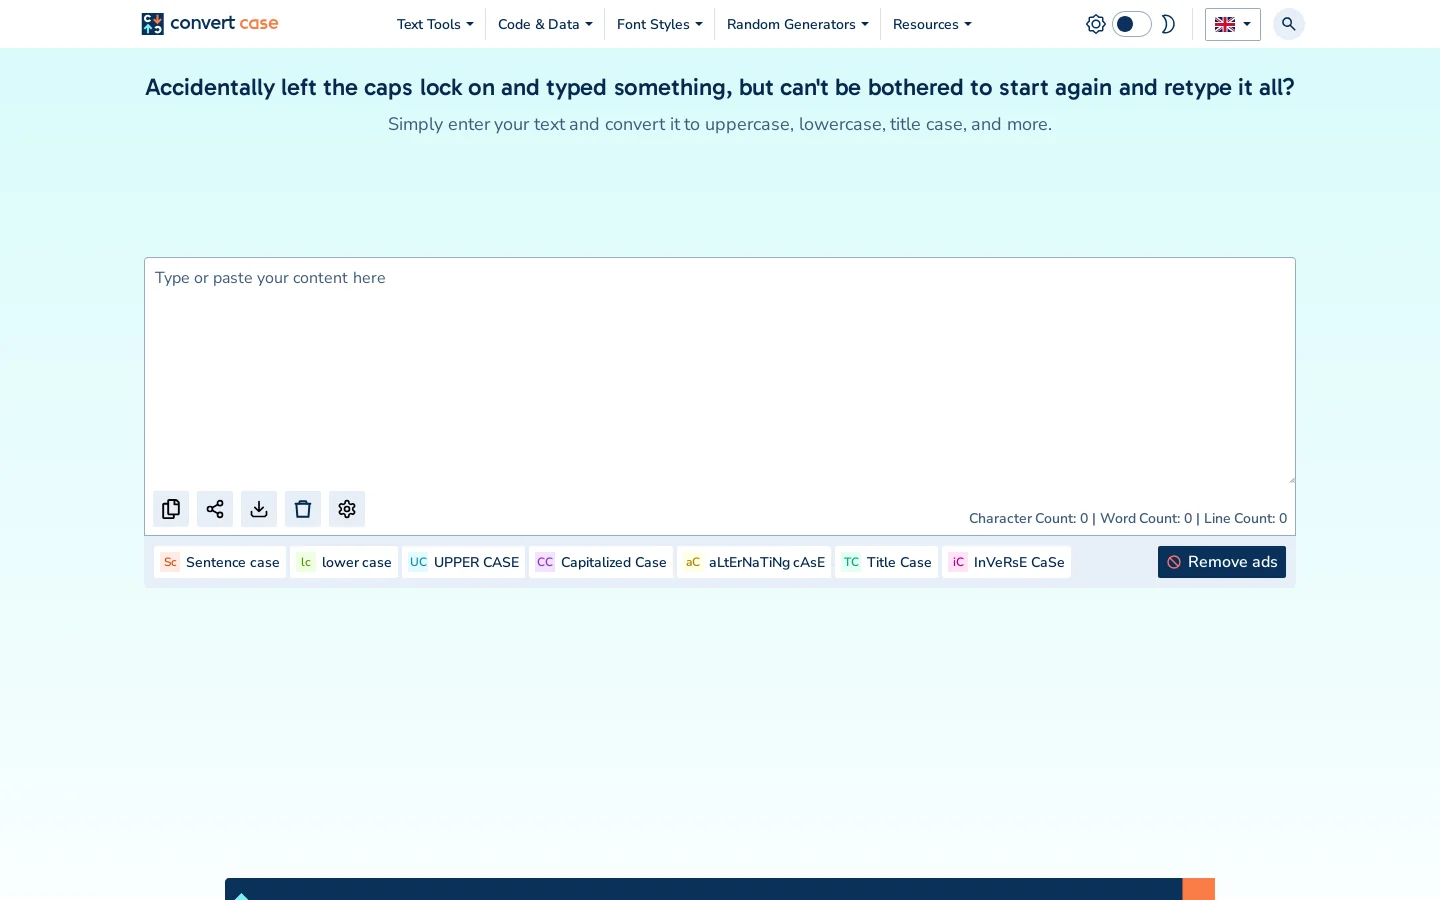Click the textarea resize handle corner

[x=1291, y=479]
